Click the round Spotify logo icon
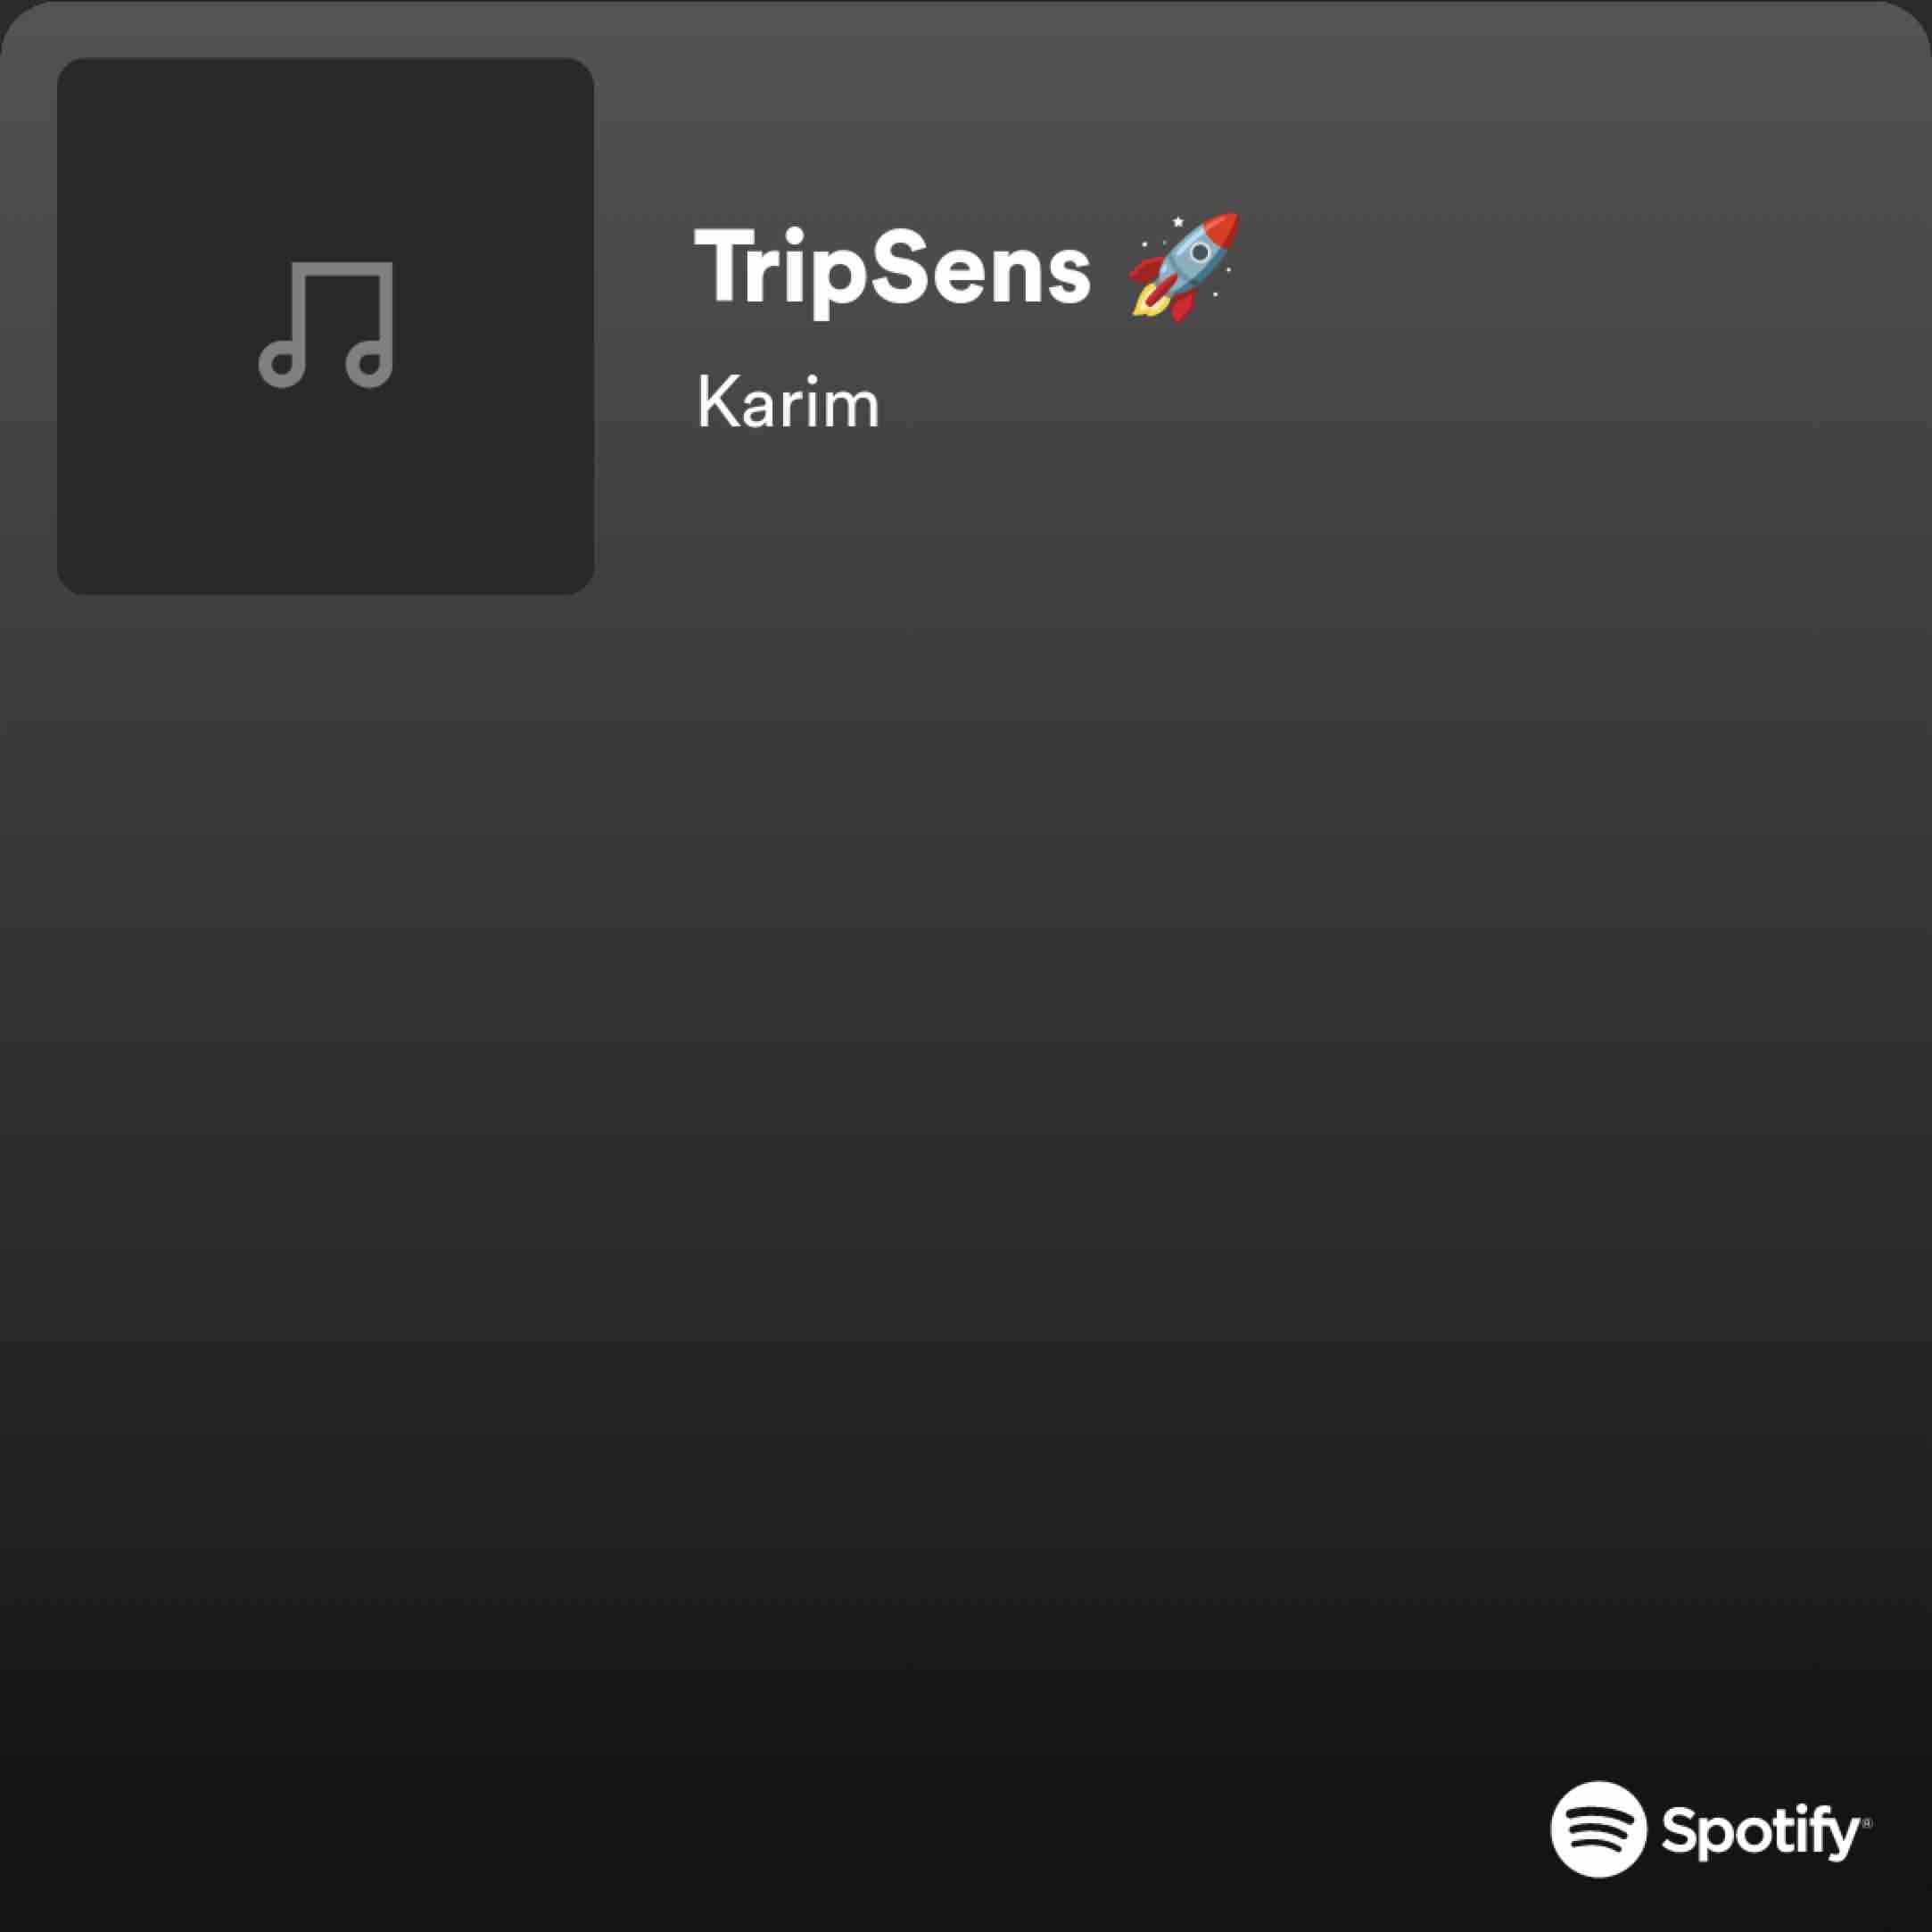The width and height of the screenshot is (1932, 1932). click(x=1598, y=1829)
